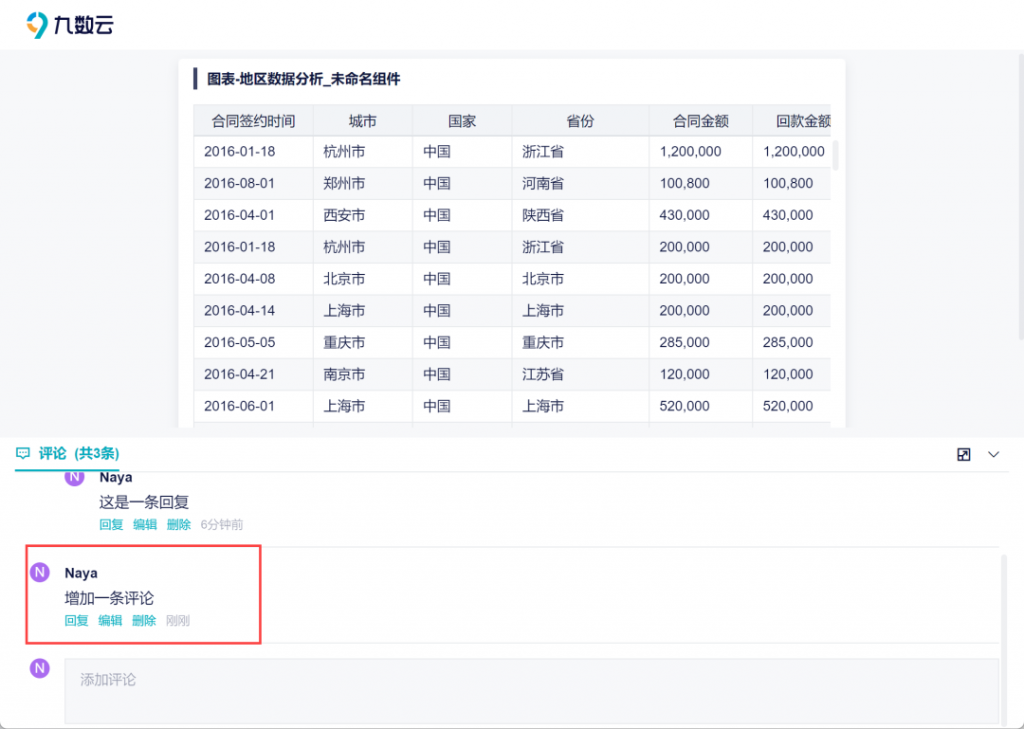This screenshot has width=1024, height=729.
Task: Open comments panel in popout window
Action: click(963, 455)
